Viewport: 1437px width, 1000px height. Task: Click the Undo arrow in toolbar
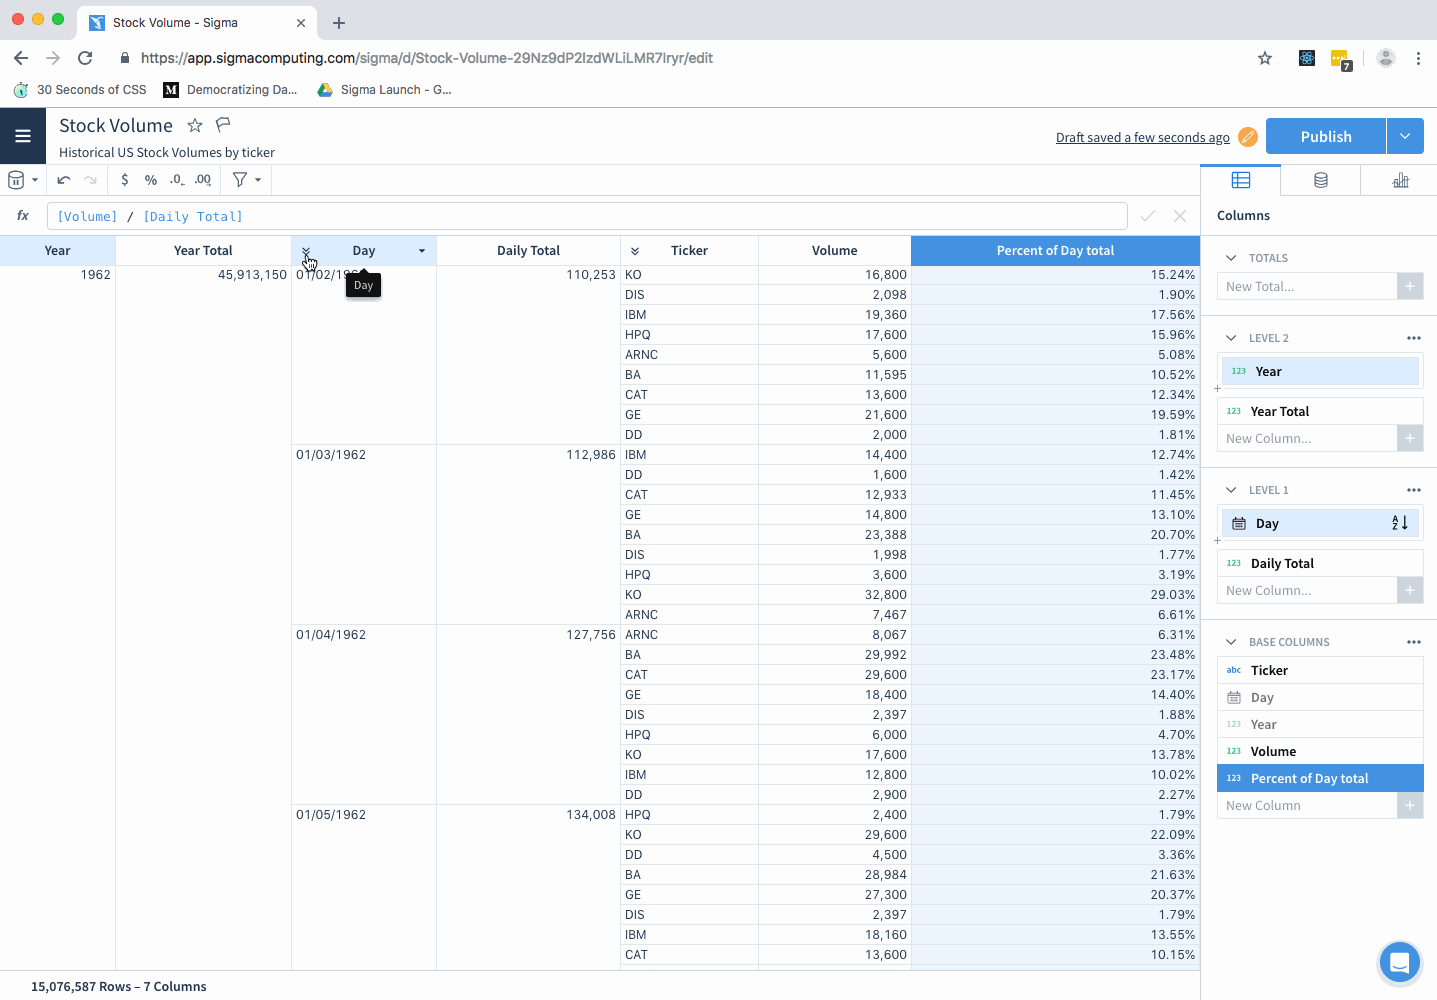64,180
